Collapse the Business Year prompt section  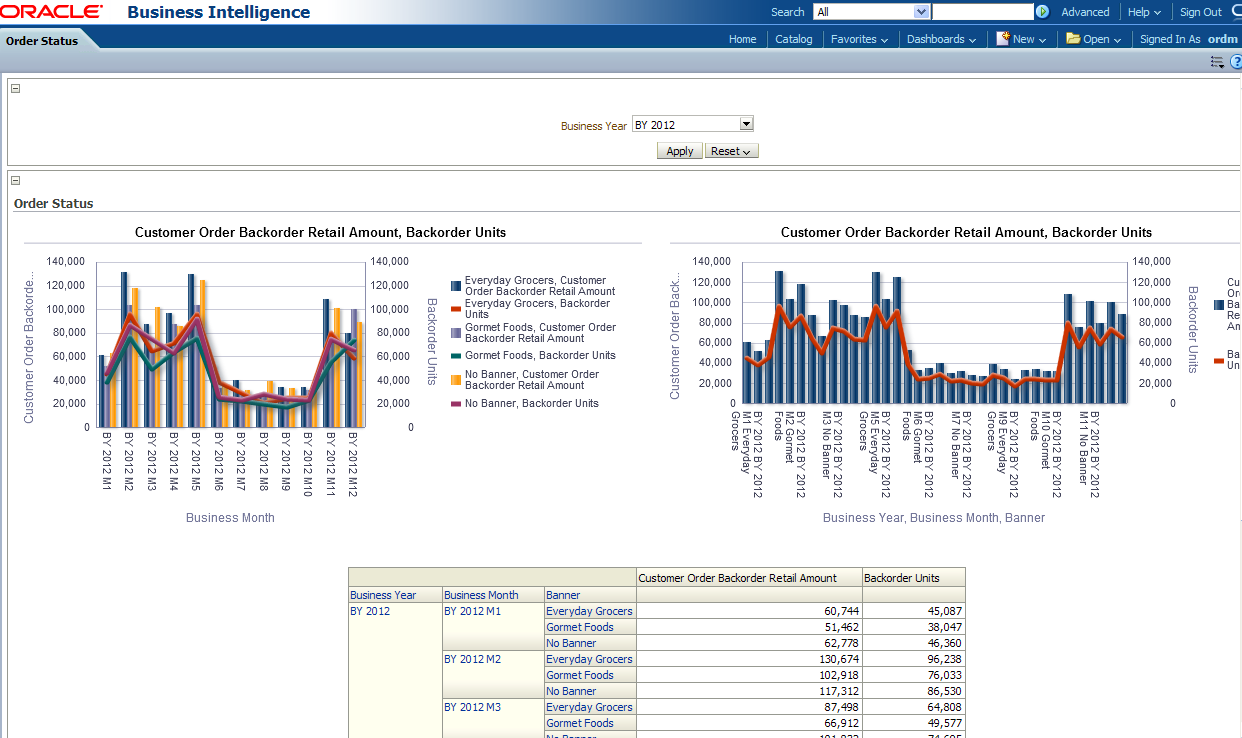coord(16,88)
